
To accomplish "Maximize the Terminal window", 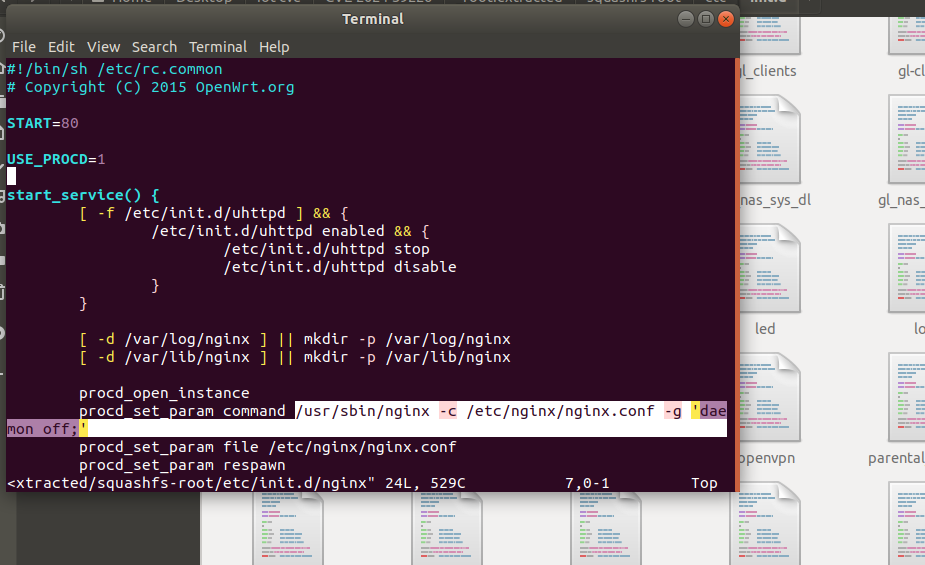I will tap(705, 19).
